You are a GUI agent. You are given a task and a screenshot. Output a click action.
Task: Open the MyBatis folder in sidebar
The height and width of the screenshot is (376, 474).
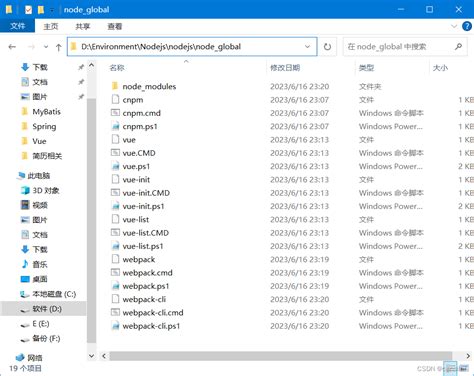pos(46,111)
